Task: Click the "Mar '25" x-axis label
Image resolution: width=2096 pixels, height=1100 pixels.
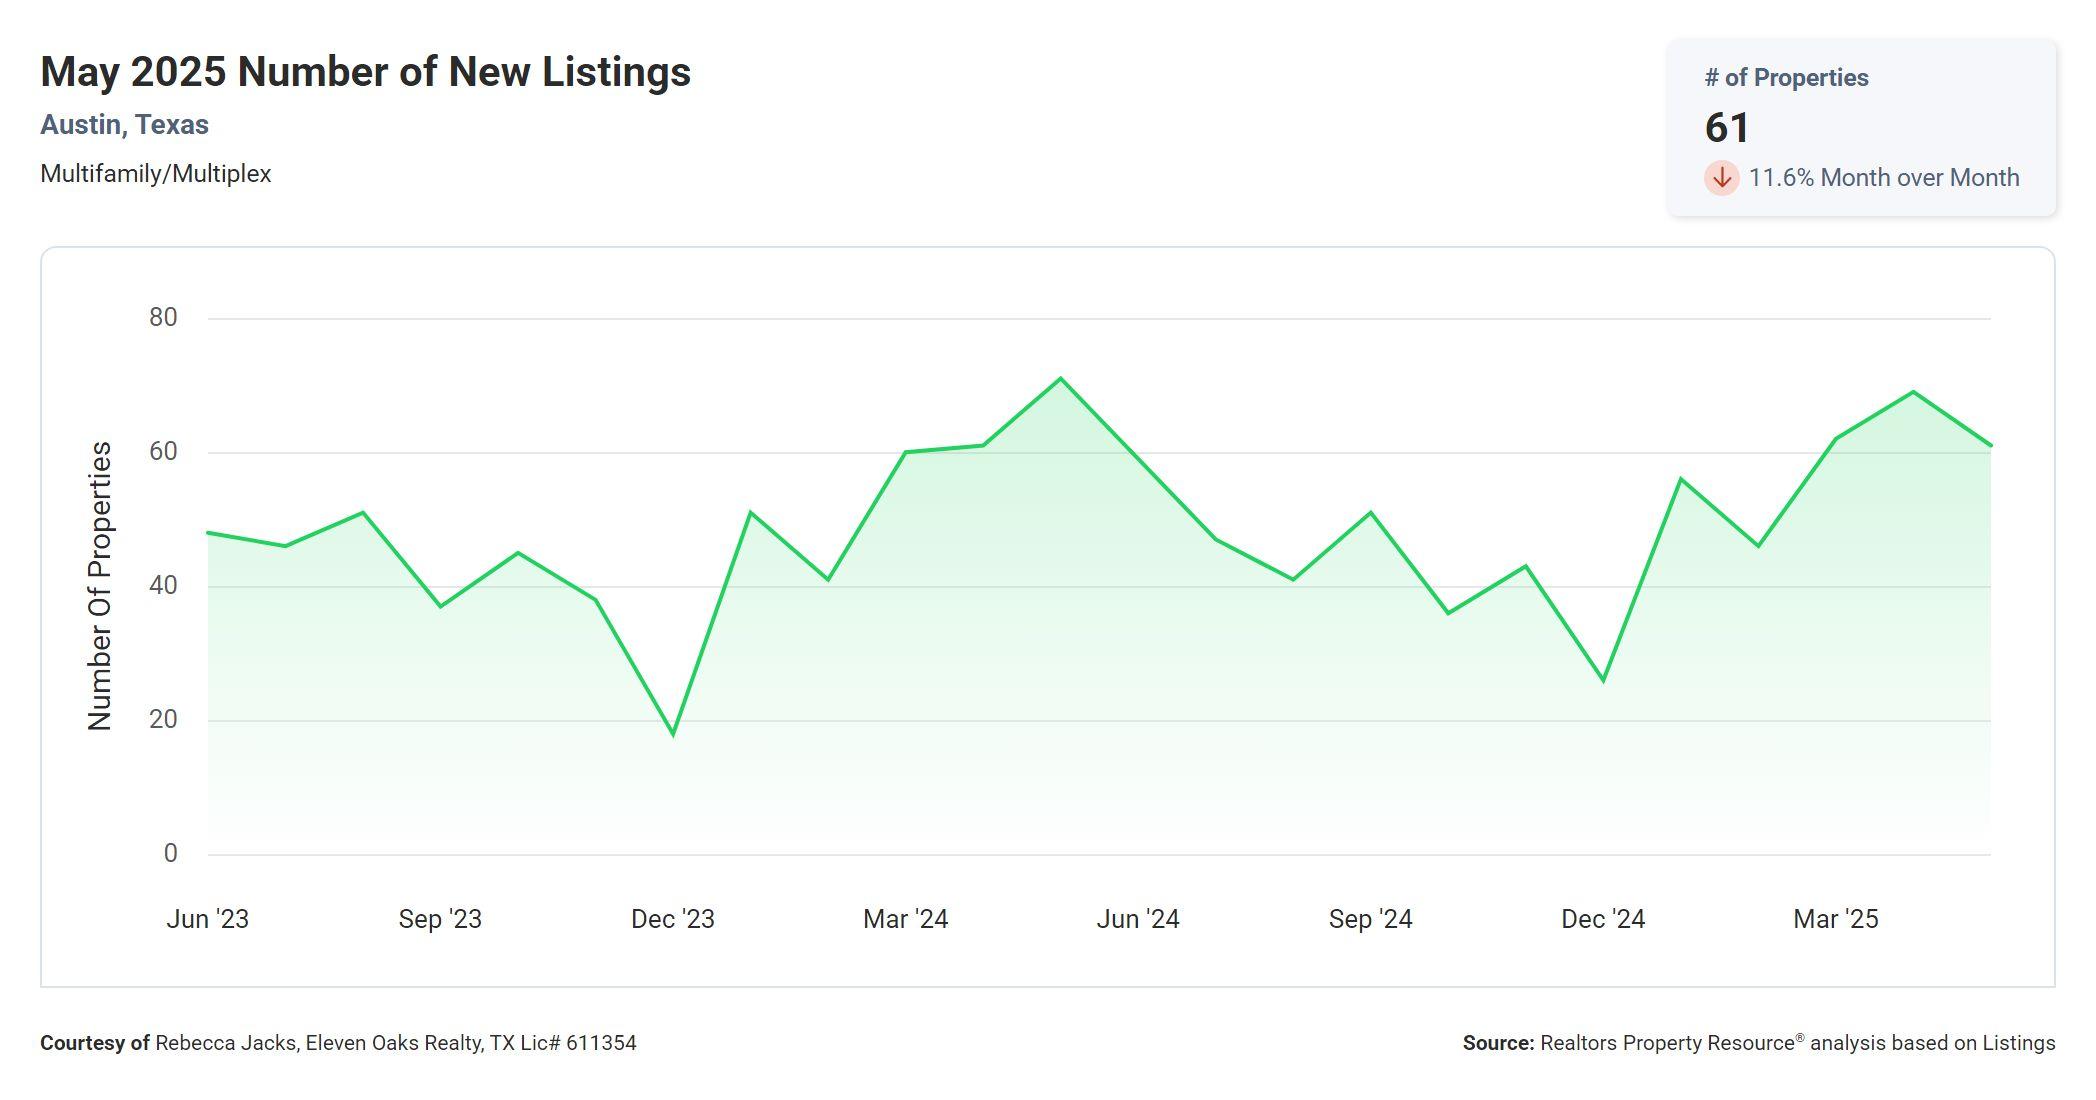Action: (1836, 919)
